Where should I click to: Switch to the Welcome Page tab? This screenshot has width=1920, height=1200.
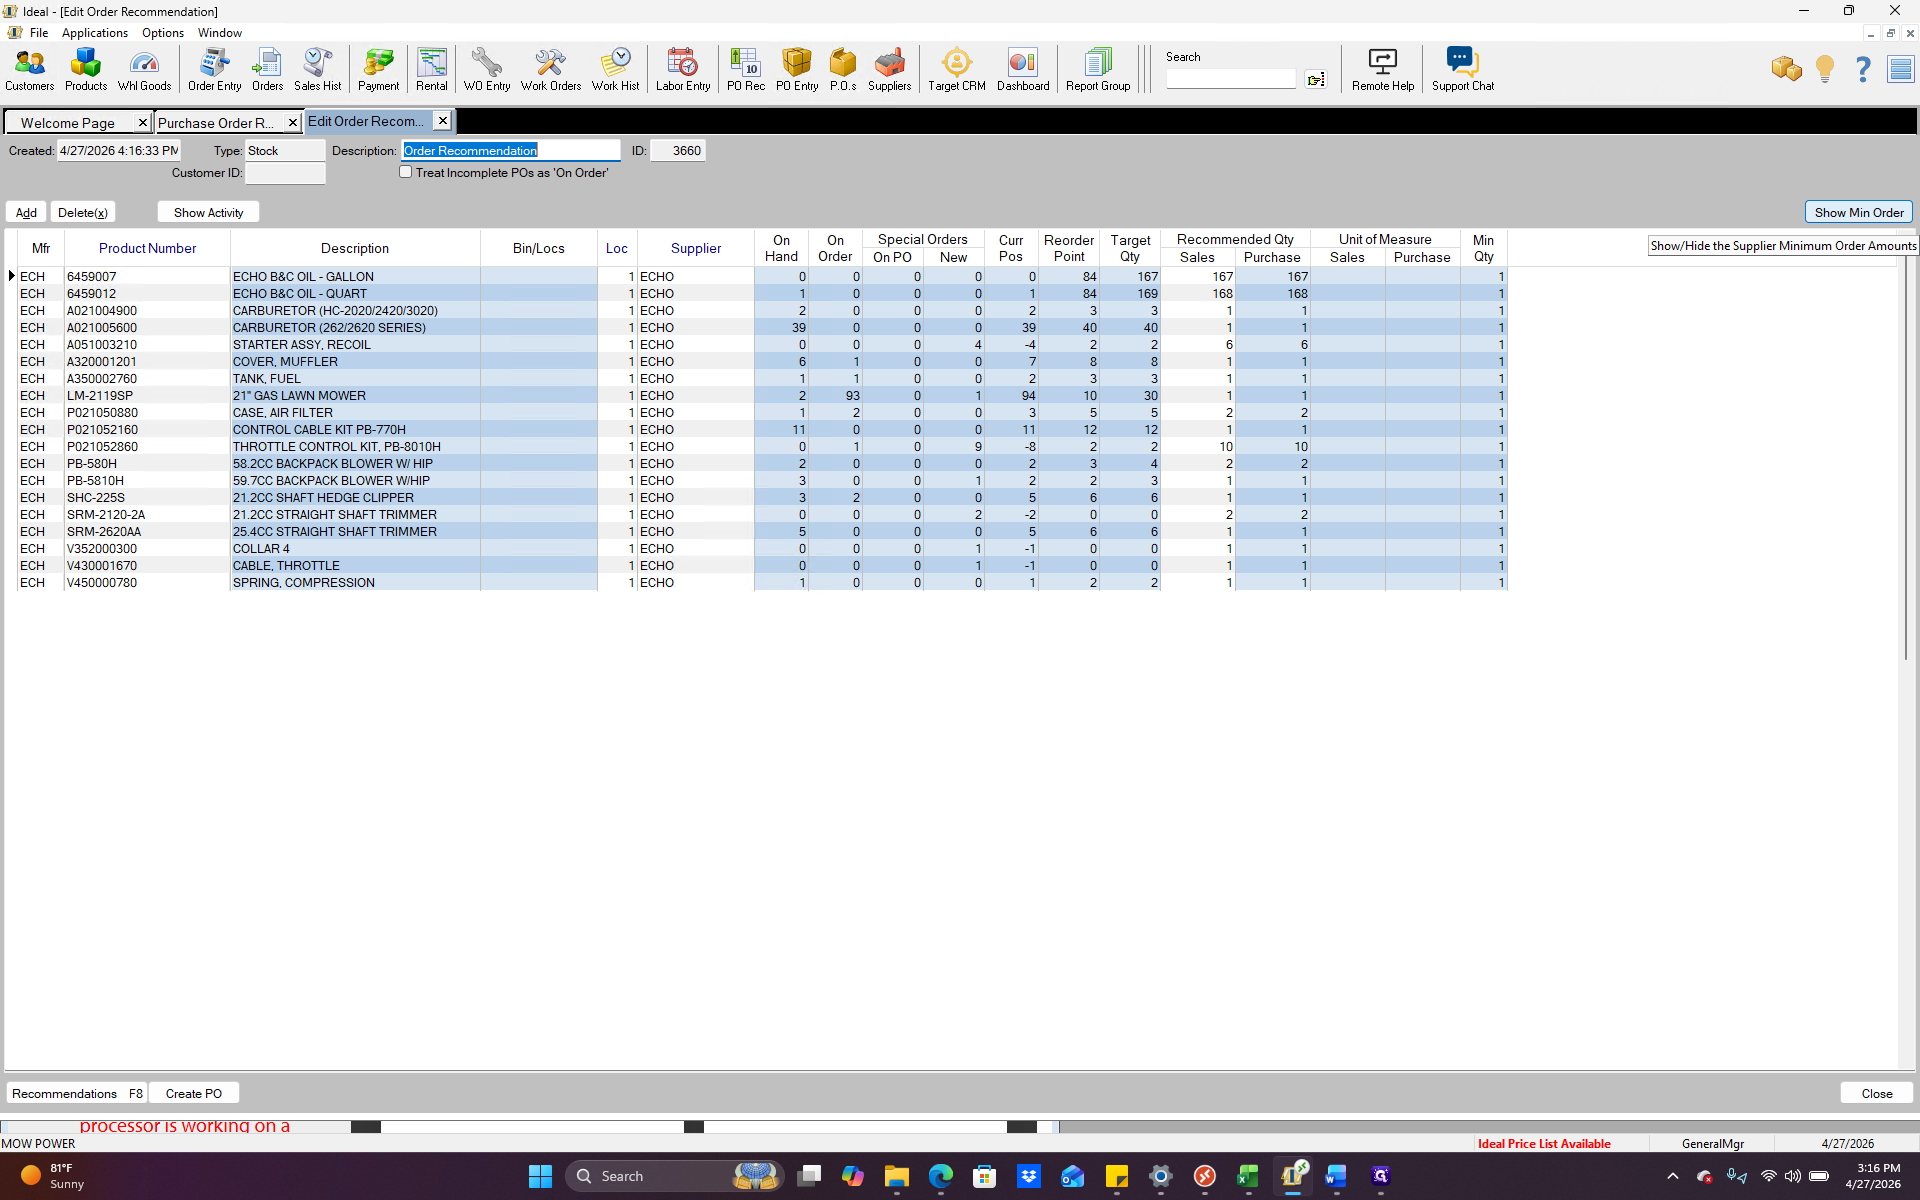(68, 123)
